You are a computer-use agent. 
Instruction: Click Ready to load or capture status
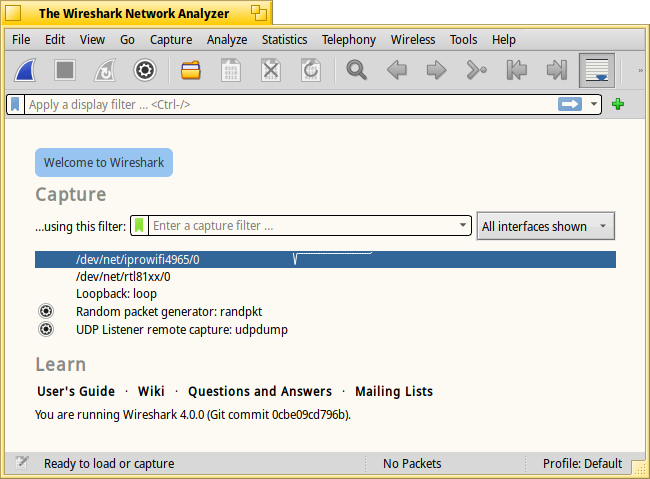[x=109, y=463]
